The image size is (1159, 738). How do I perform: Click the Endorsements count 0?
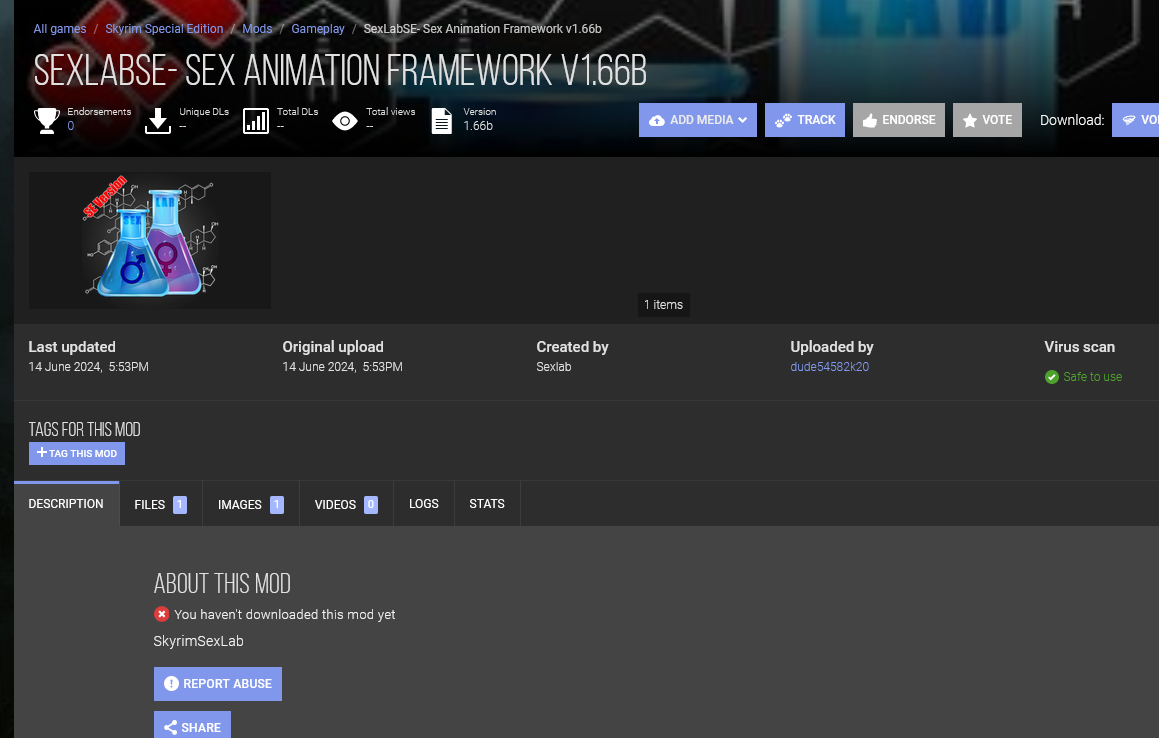71,126
